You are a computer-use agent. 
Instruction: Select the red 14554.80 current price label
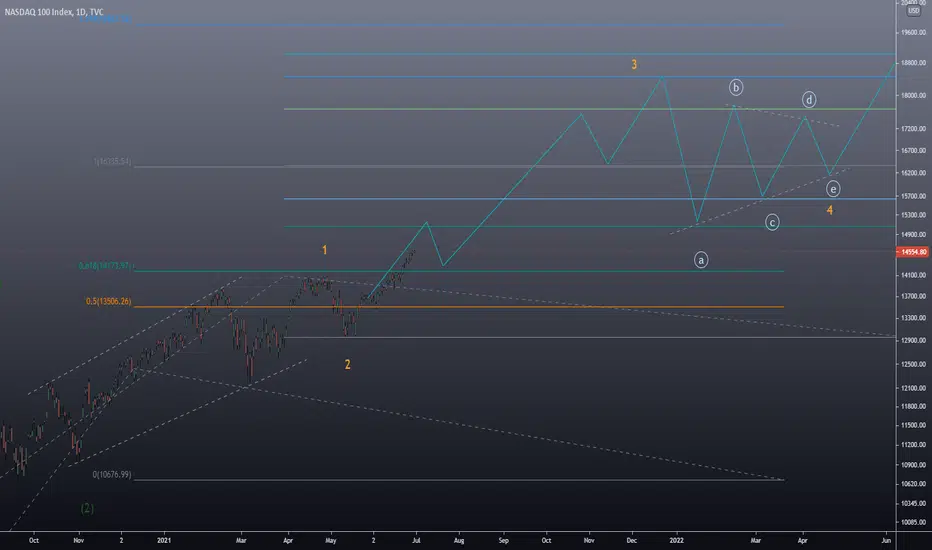913,252
